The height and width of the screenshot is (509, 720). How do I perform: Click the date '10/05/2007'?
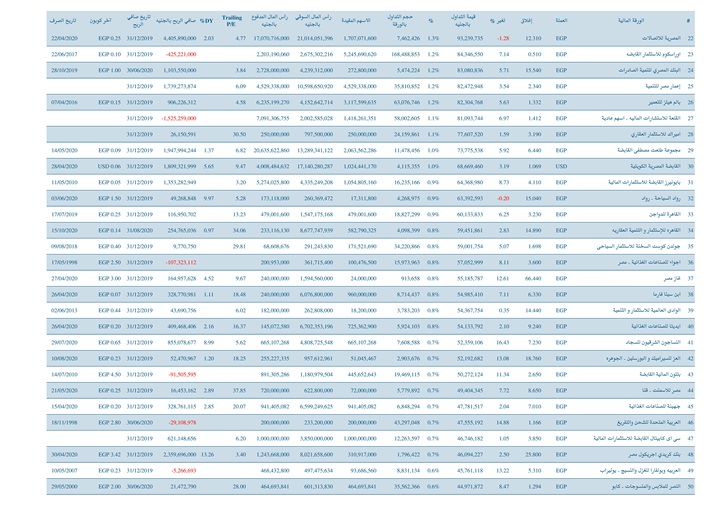(x=64, y=471)
